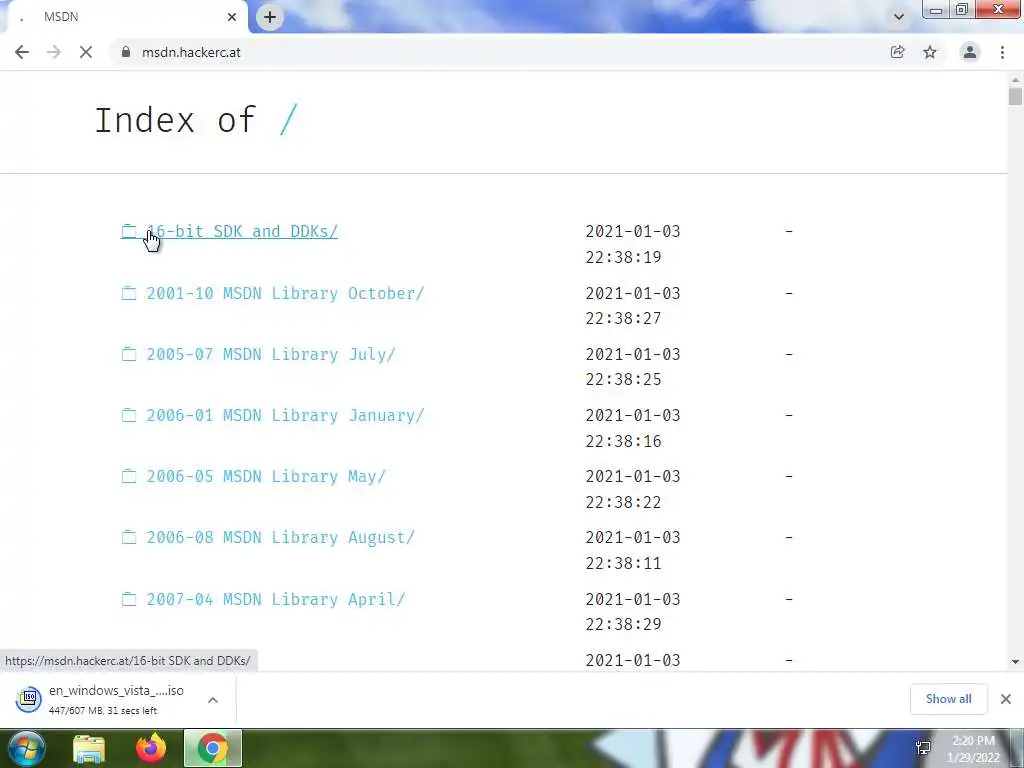The image size is (1024, 768).
Task: Close the downloads bar
Action: click(x=1006, y=699)
